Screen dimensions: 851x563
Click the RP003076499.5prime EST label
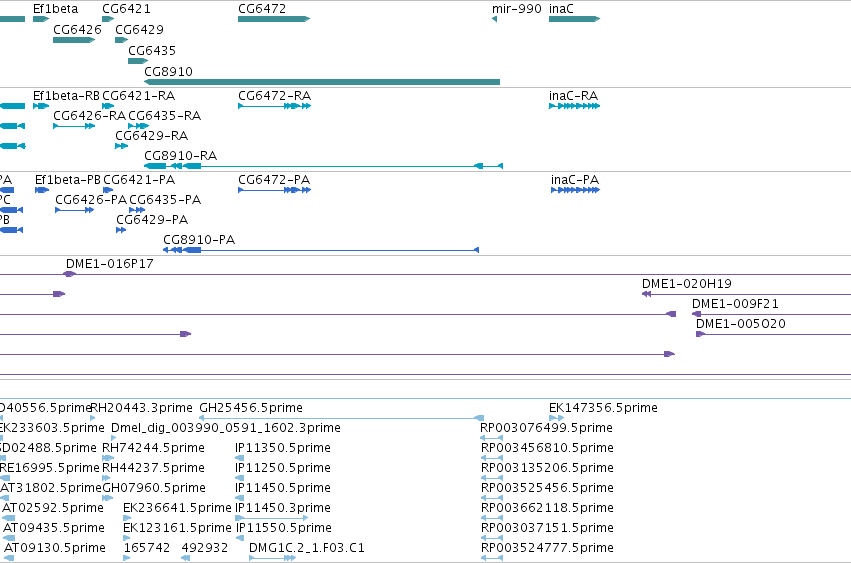pos(547,428)
